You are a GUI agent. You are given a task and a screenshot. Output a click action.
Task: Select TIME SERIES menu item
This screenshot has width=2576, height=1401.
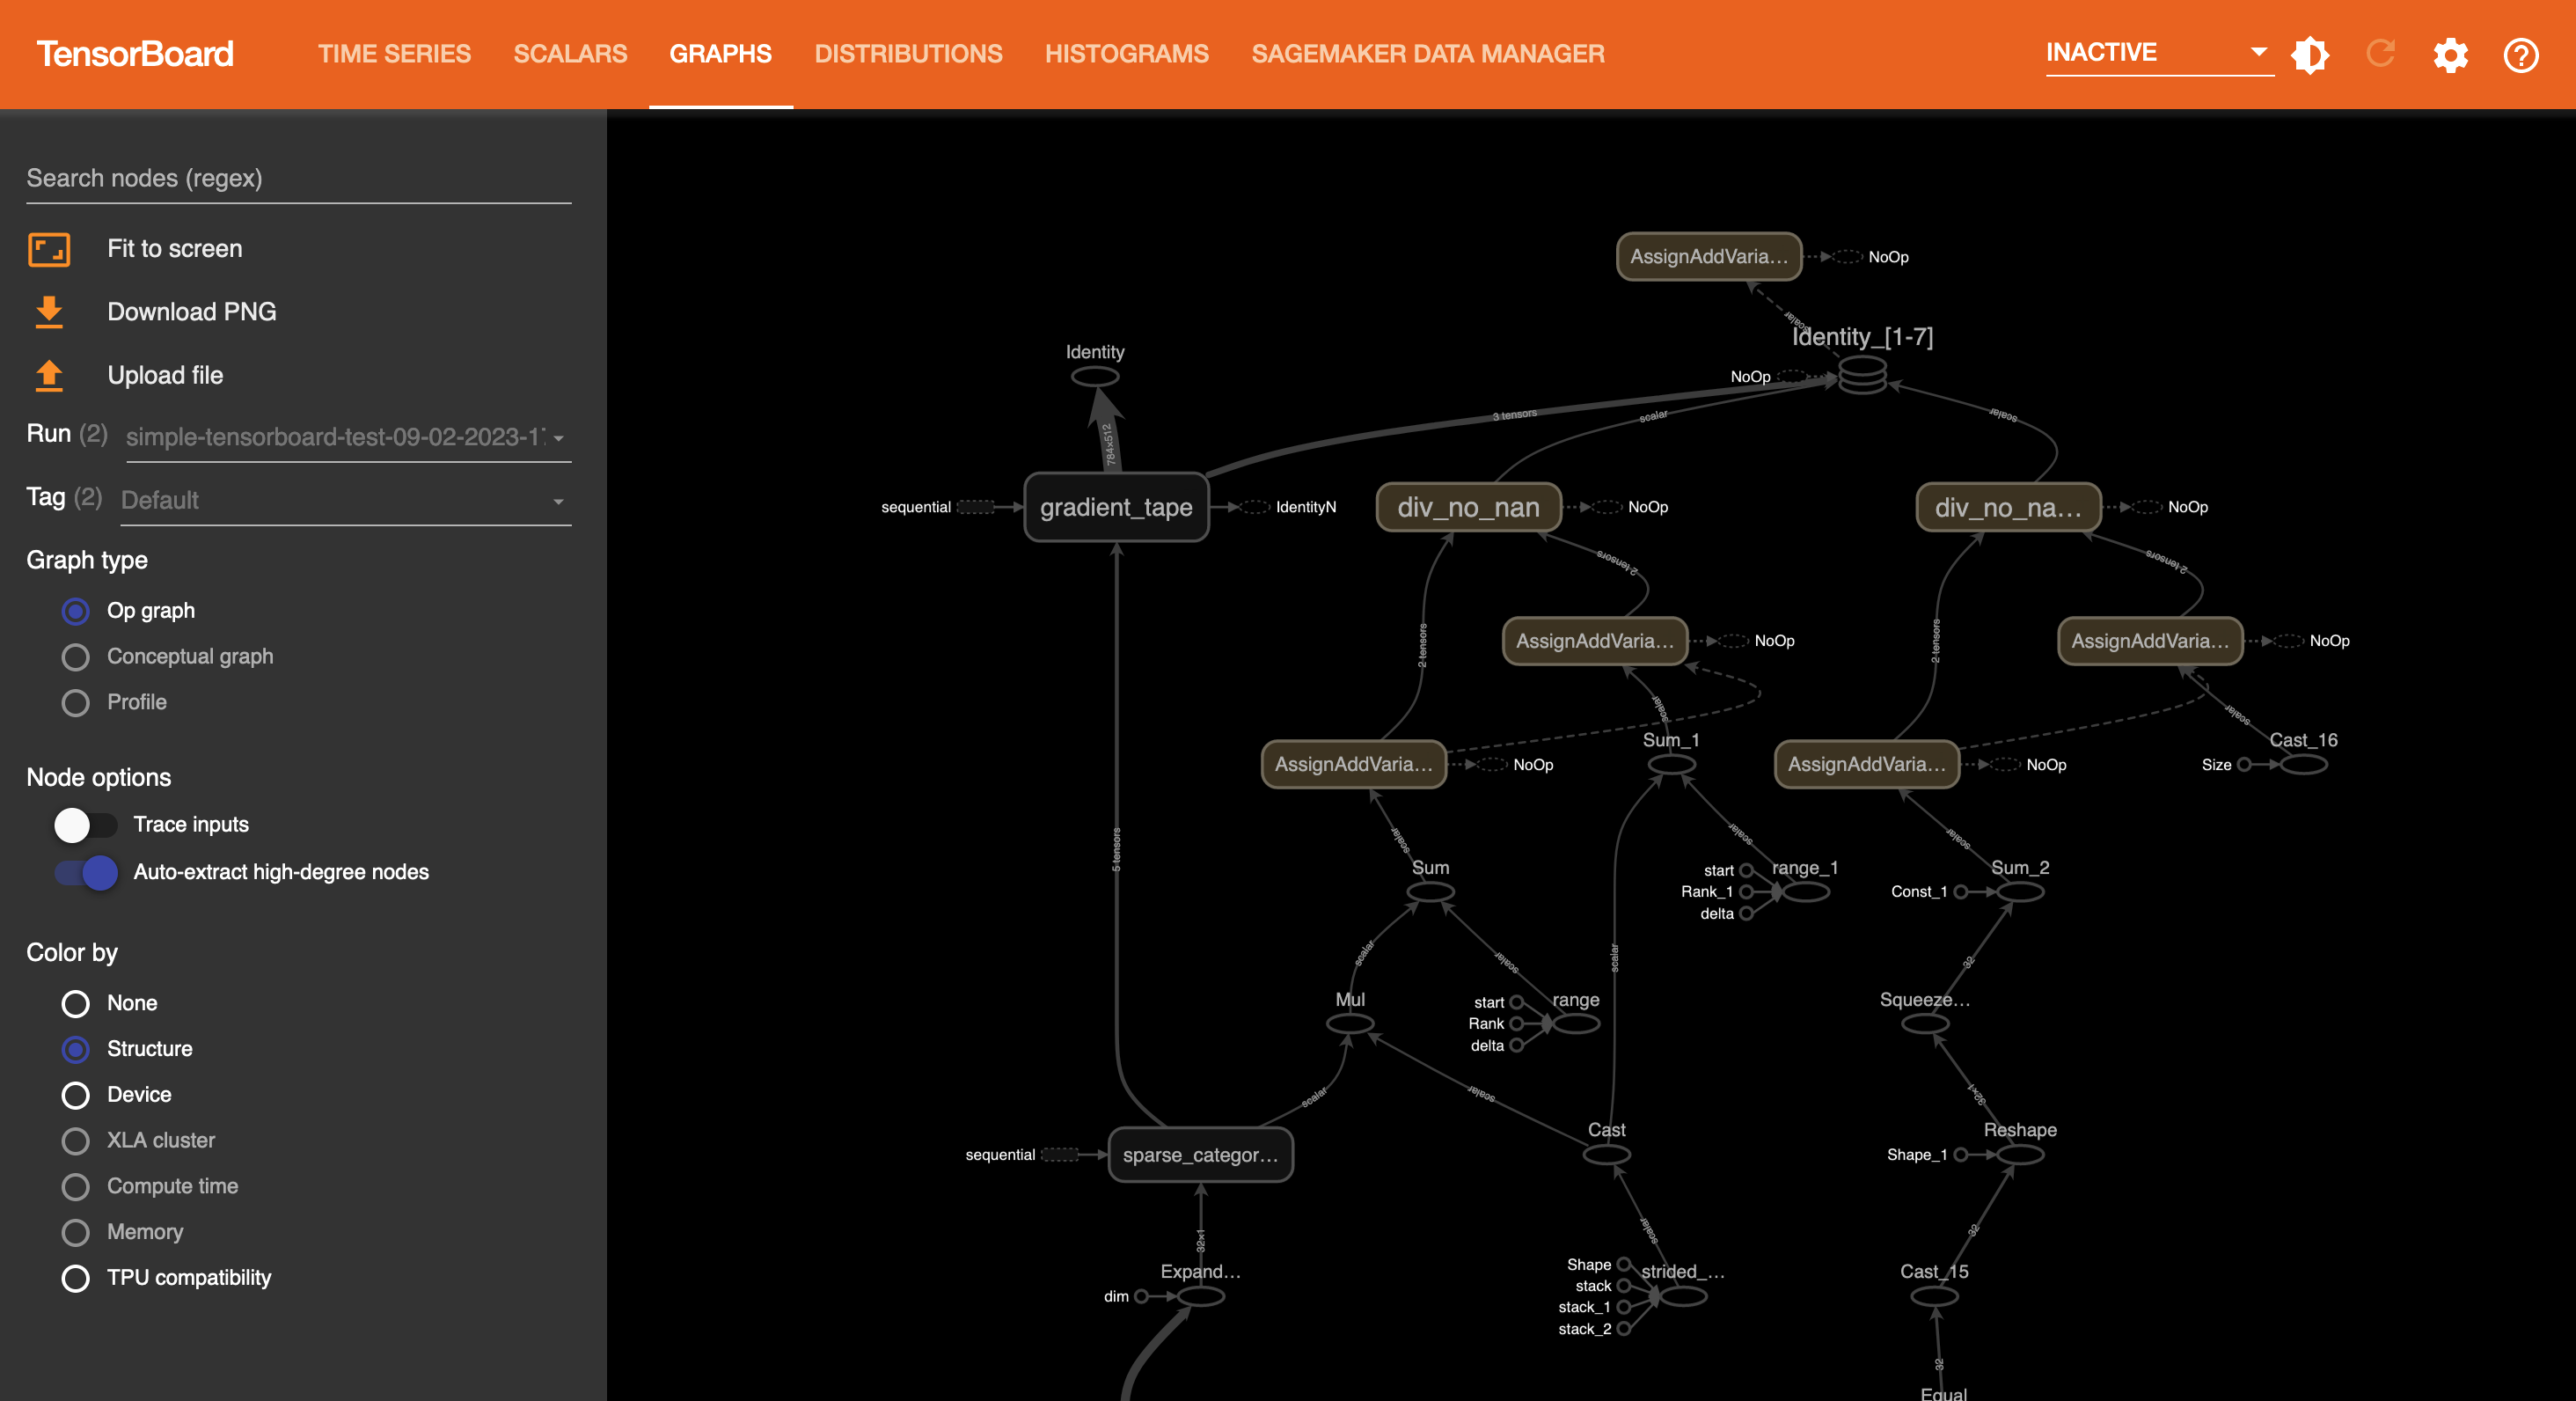[x=395, y=52]
